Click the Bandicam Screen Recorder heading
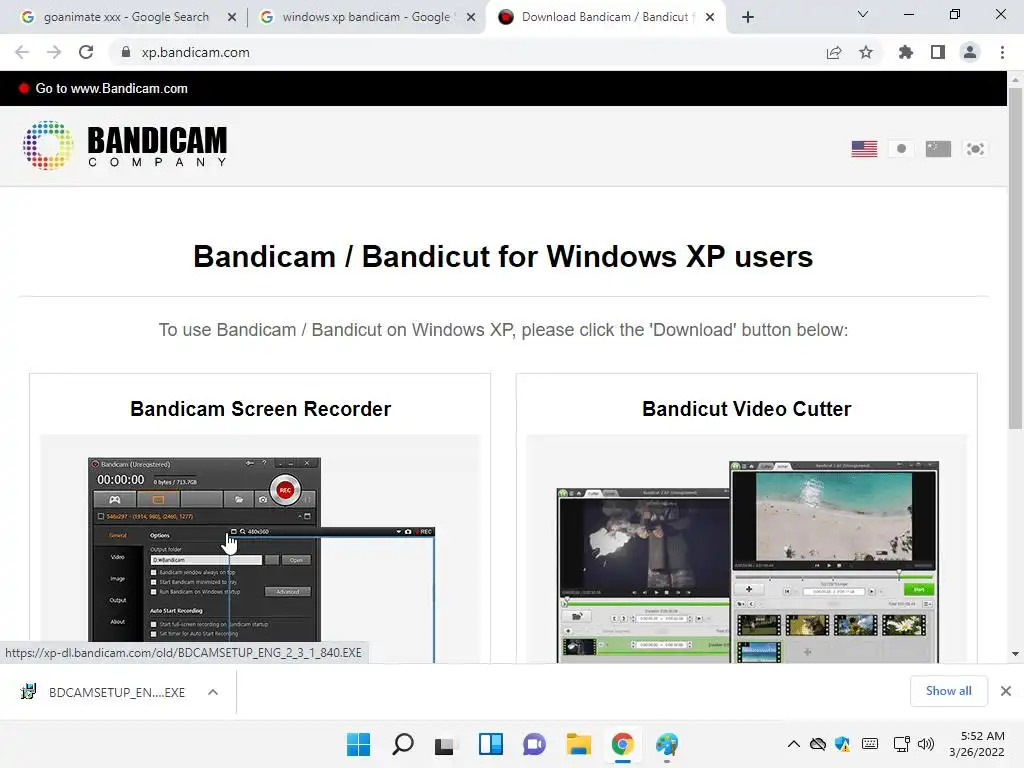This screenshot has height=768, width=1024. click(x=261, y=409)
